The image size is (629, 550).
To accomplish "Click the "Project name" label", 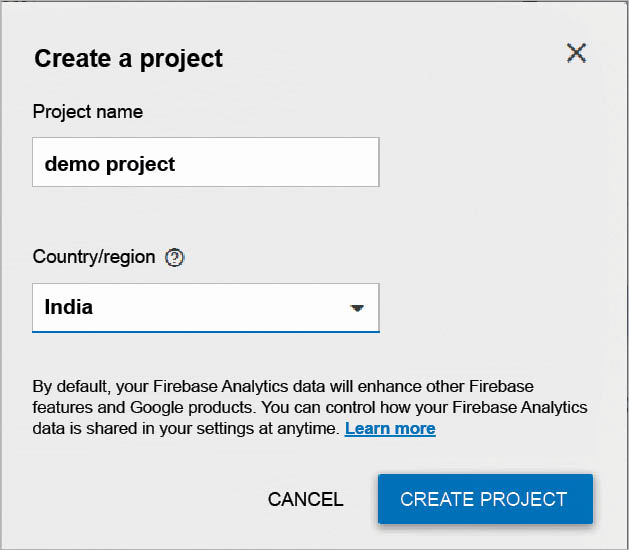I will [88, 112].
